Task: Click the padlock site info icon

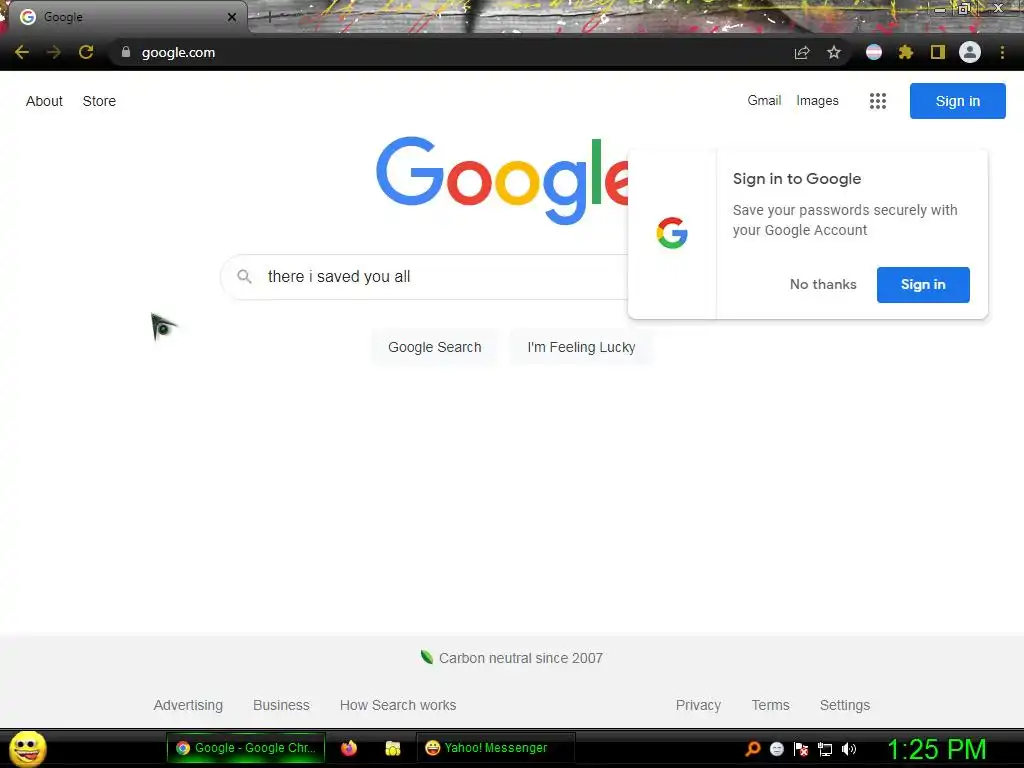Action: click(x=126, y=52)
